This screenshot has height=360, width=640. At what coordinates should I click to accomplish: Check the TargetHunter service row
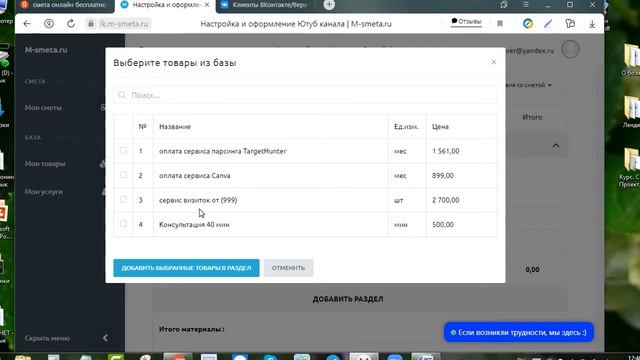click(x=123, y=151)
